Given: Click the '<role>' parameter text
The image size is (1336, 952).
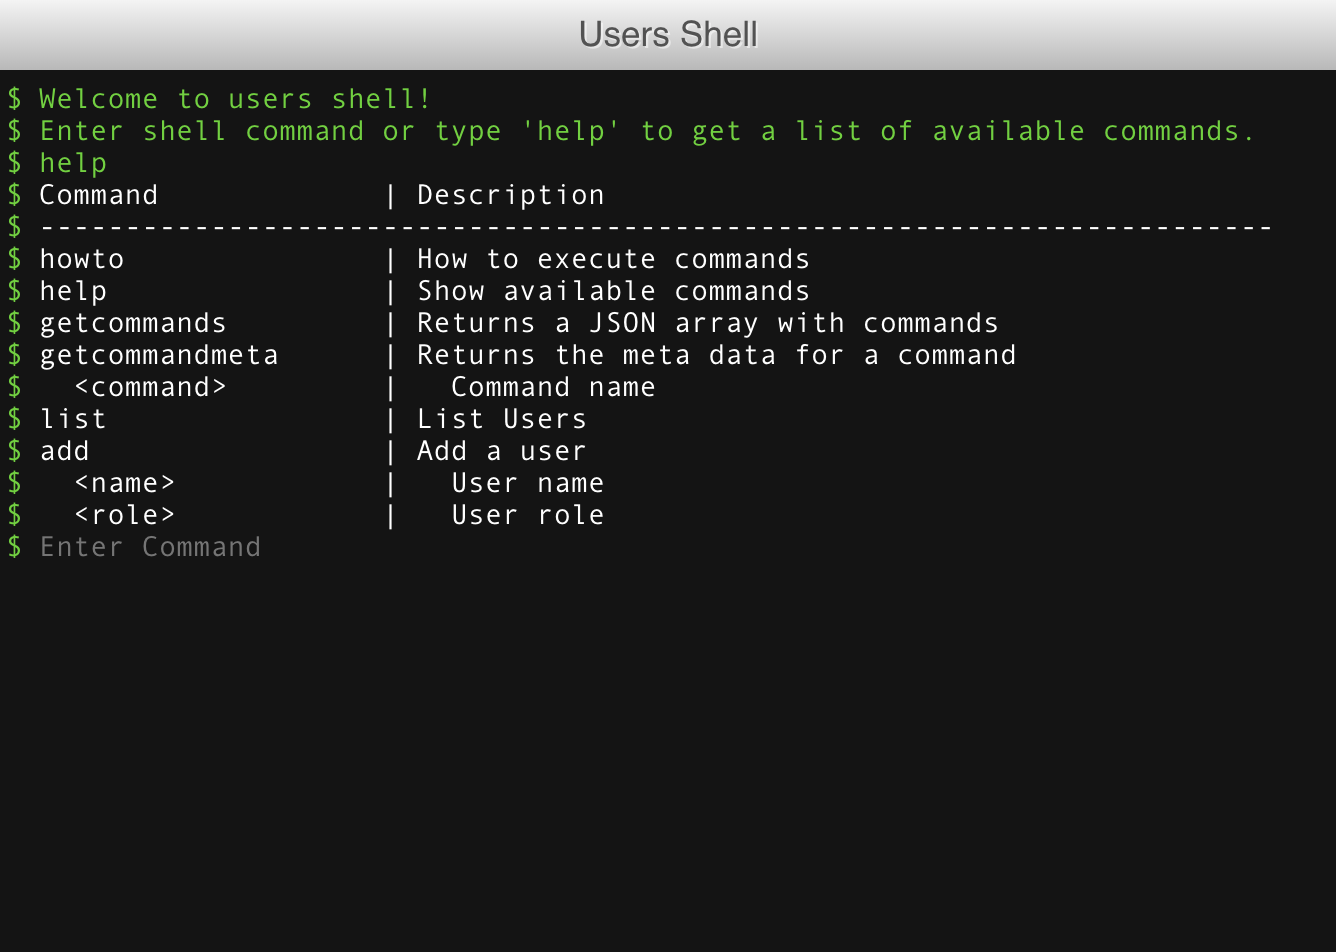Looking at the screenshot, I should [x=125, y=515].
